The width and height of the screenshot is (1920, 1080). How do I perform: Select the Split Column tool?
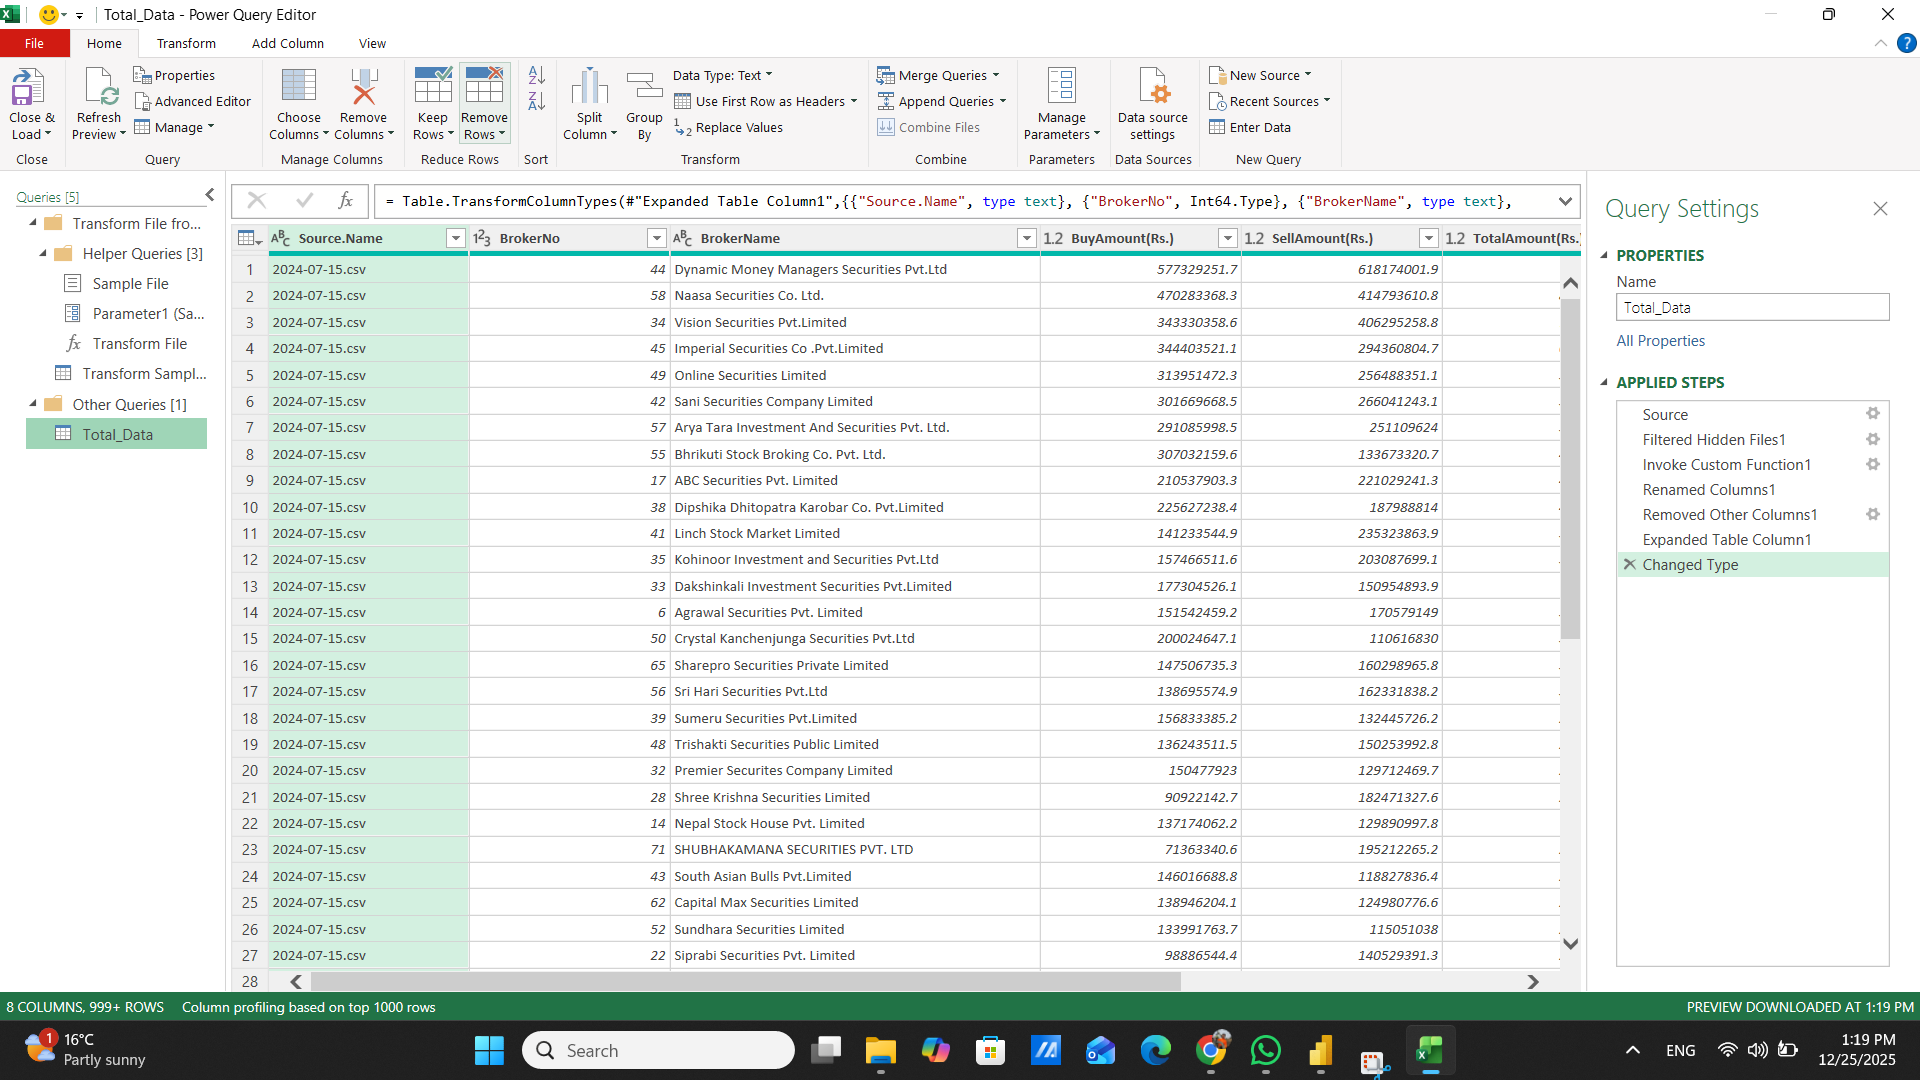(589, 101)
